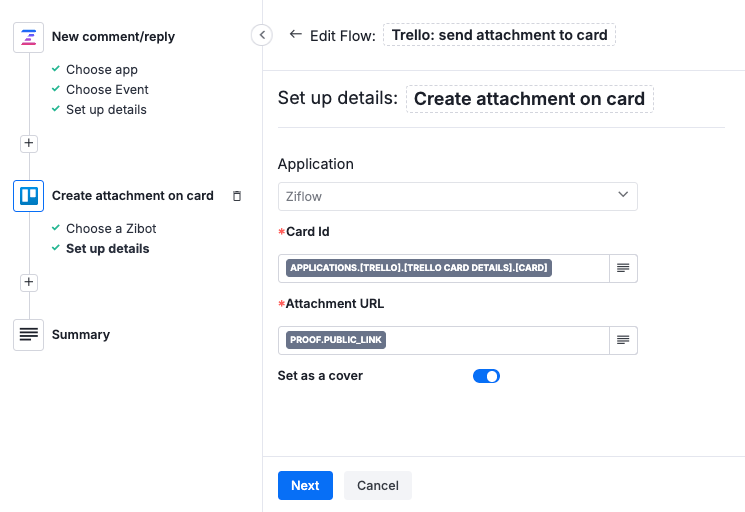Click the green checkmark beside Choose Event
The width and height of the screenshot is (745, 512).
pos(56,89)
